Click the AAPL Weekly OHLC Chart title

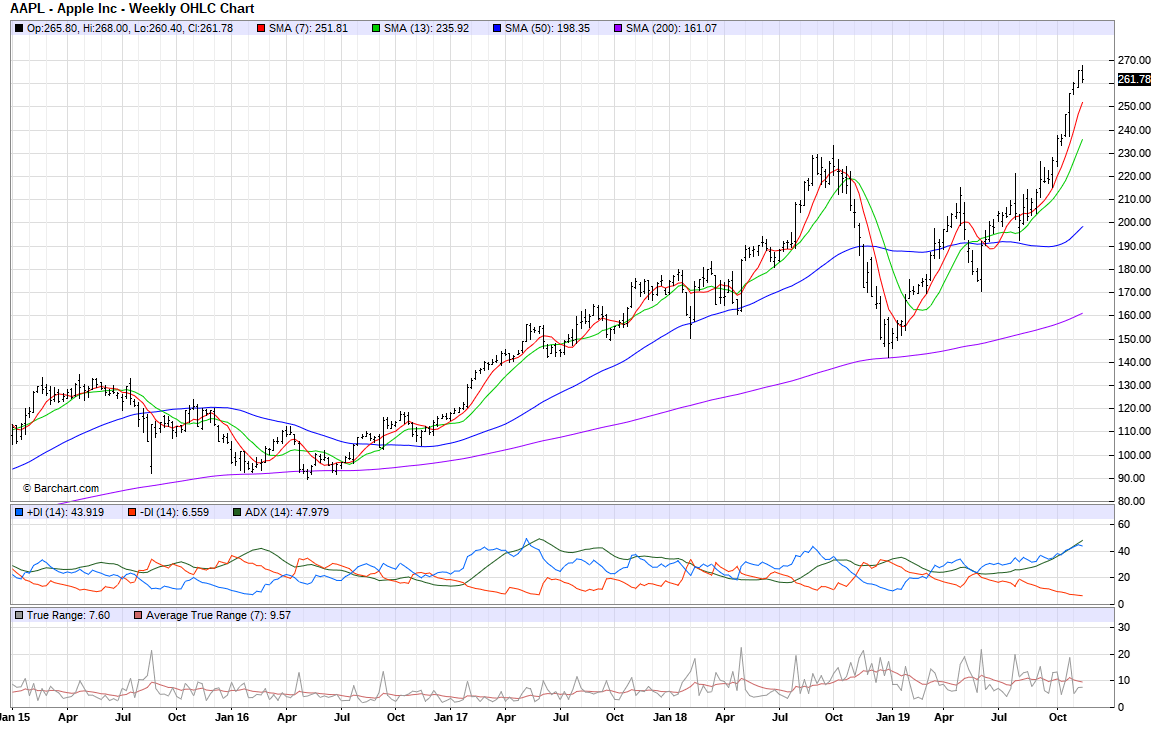pos(132,9)
